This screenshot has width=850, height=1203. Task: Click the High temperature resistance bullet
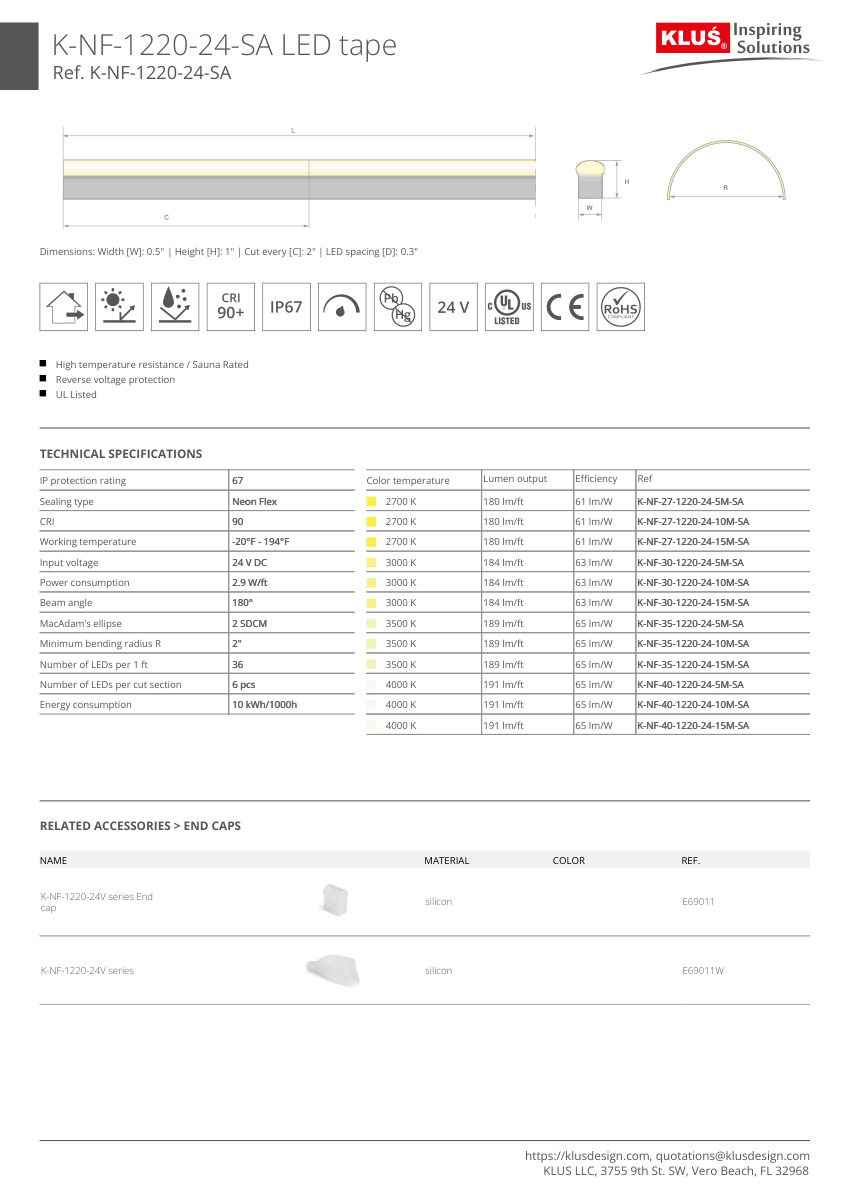pos(152,365)
